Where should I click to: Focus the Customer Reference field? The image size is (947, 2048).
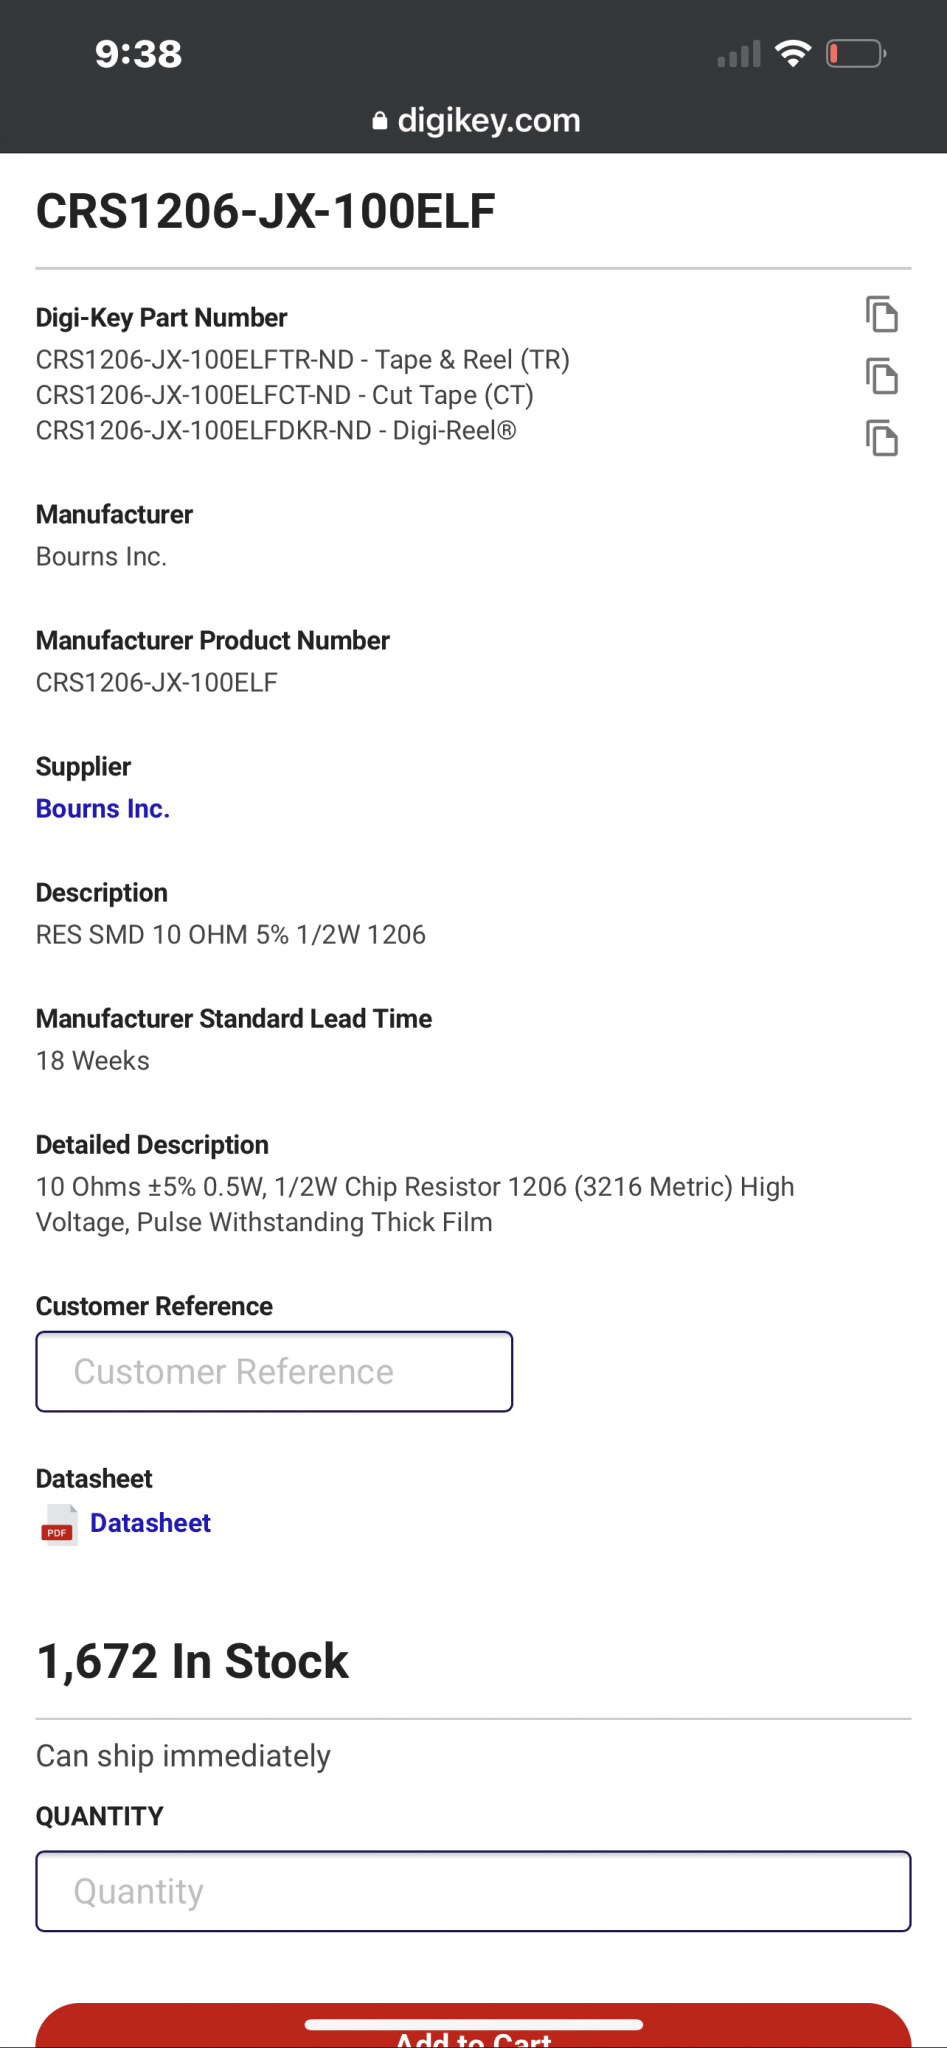(274, 1371)
